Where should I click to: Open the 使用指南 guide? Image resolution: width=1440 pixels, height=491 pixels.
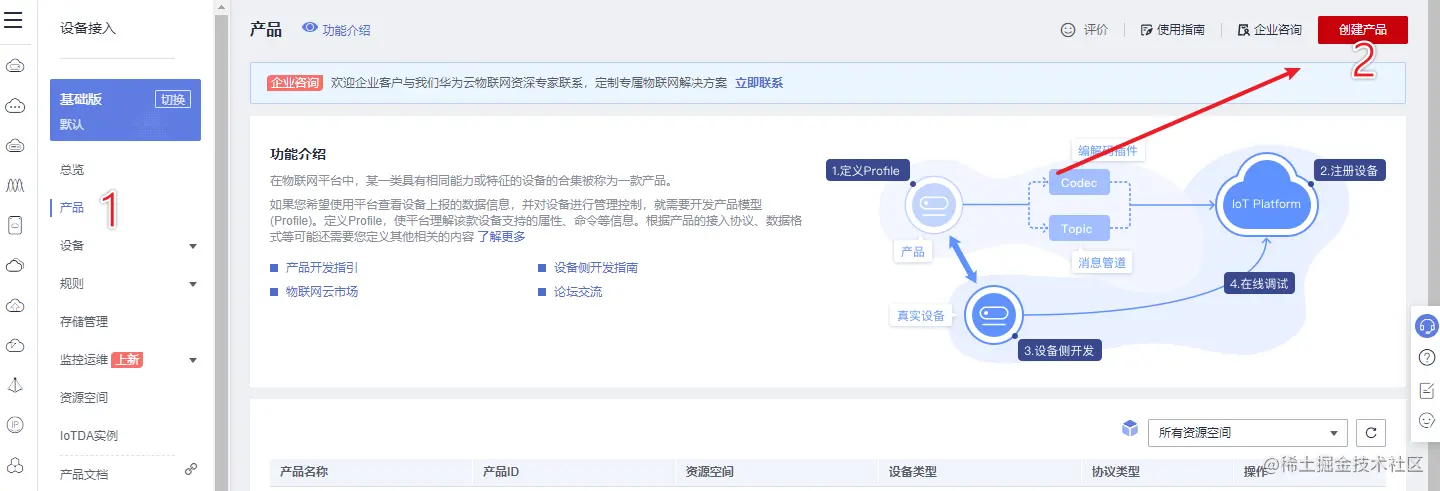1172,30
